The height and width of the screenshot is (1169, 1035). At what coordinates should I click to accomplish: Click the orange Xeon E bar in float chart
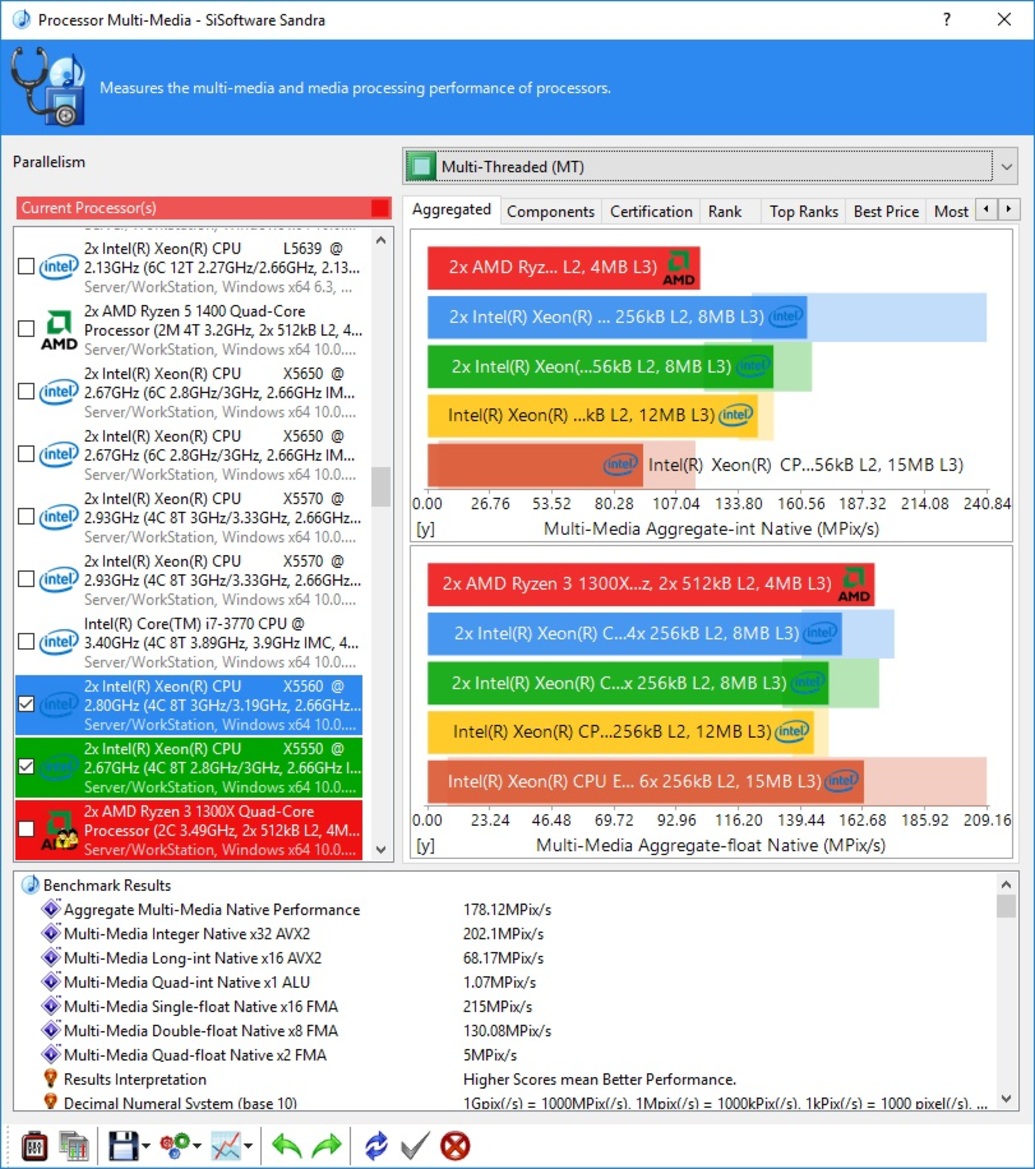pyautogui.click(x=645, y=781)
